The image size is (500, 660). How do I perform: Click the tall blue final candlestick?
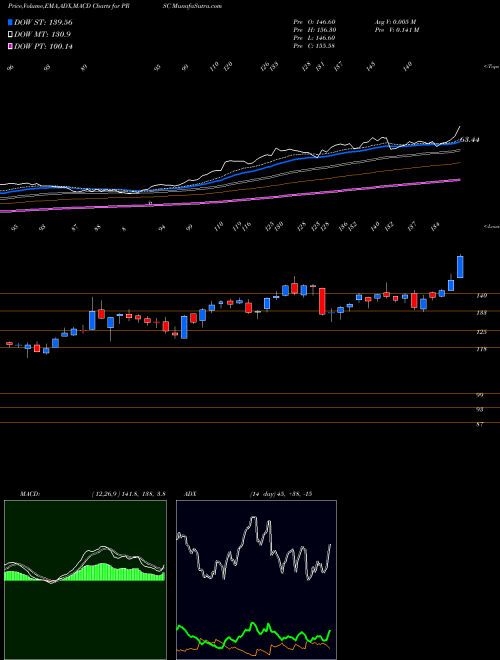tap(460, 267)
